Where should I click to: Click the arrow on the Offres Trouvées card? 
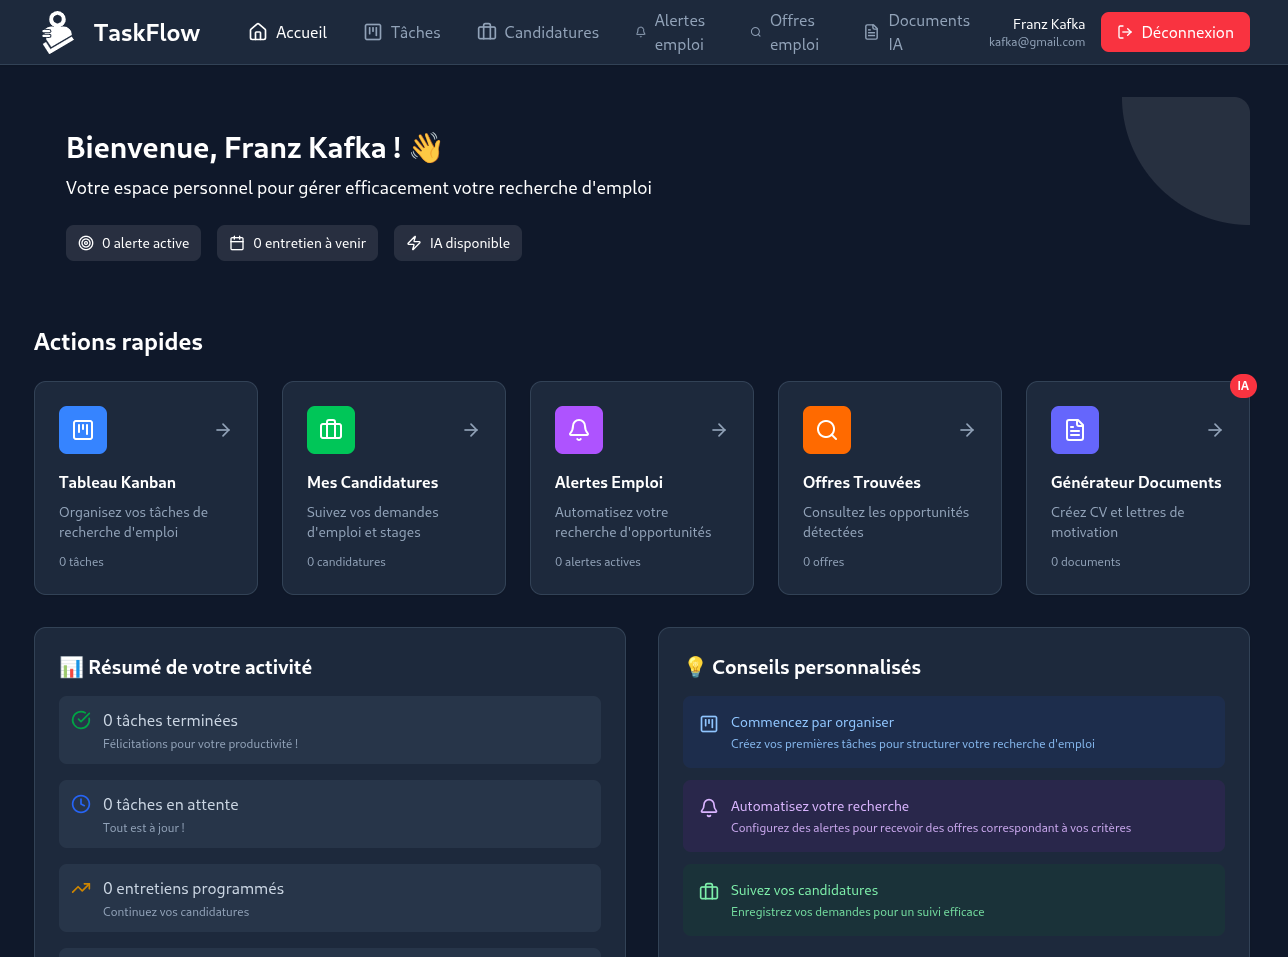[967, 430]
